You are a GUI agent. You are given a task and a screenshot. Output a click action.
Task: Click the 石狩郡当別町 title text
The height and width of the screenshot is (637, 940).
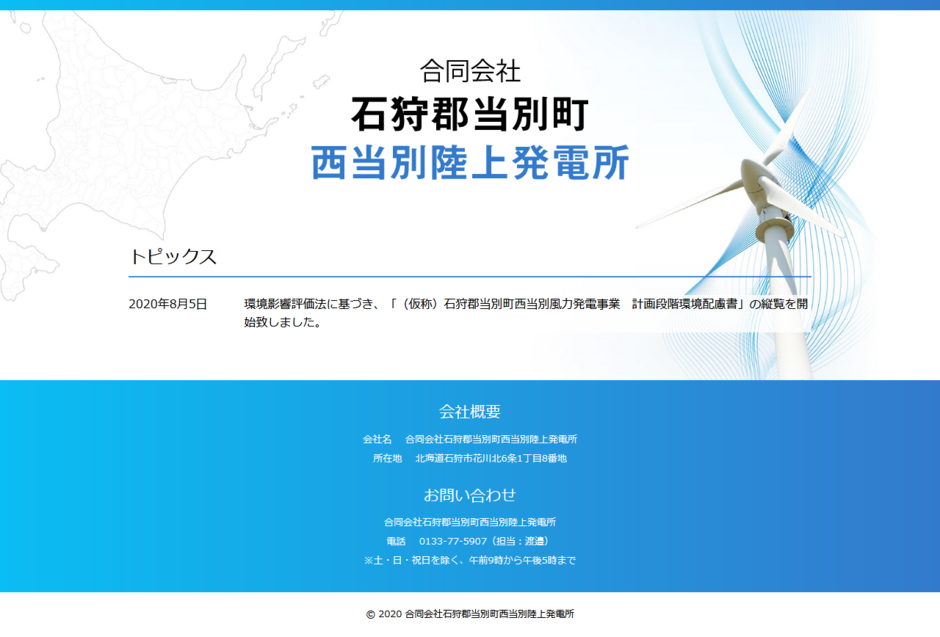tap(470, 114)
